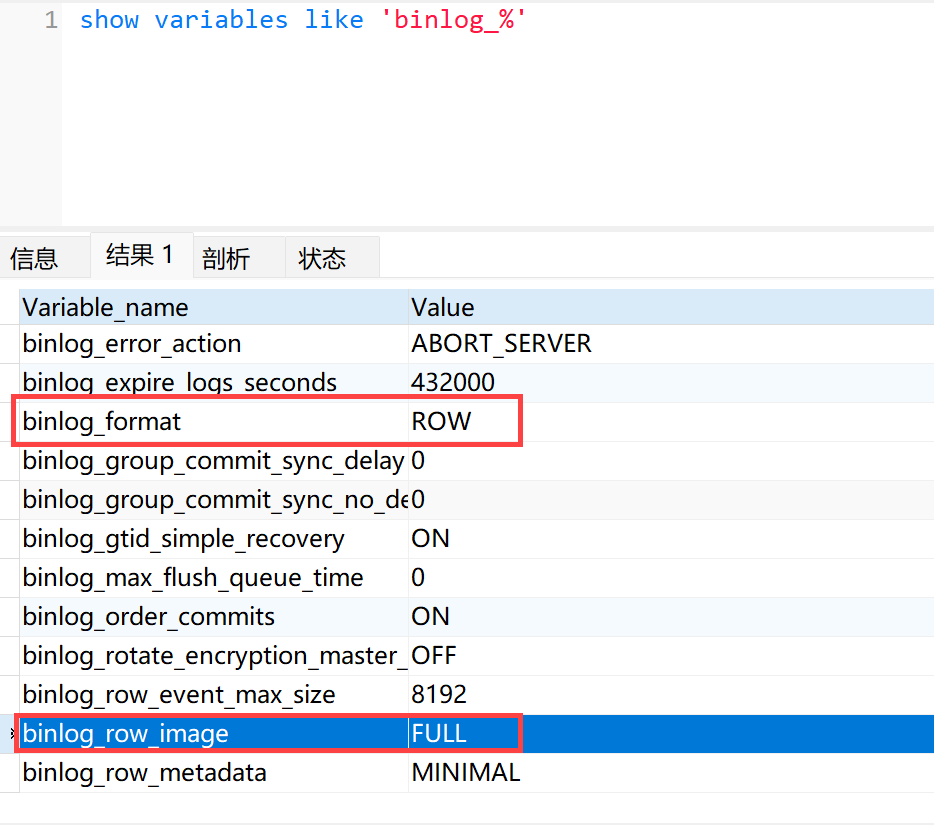Select the binlog_rotate_encryption_master cell

(214, 656)
